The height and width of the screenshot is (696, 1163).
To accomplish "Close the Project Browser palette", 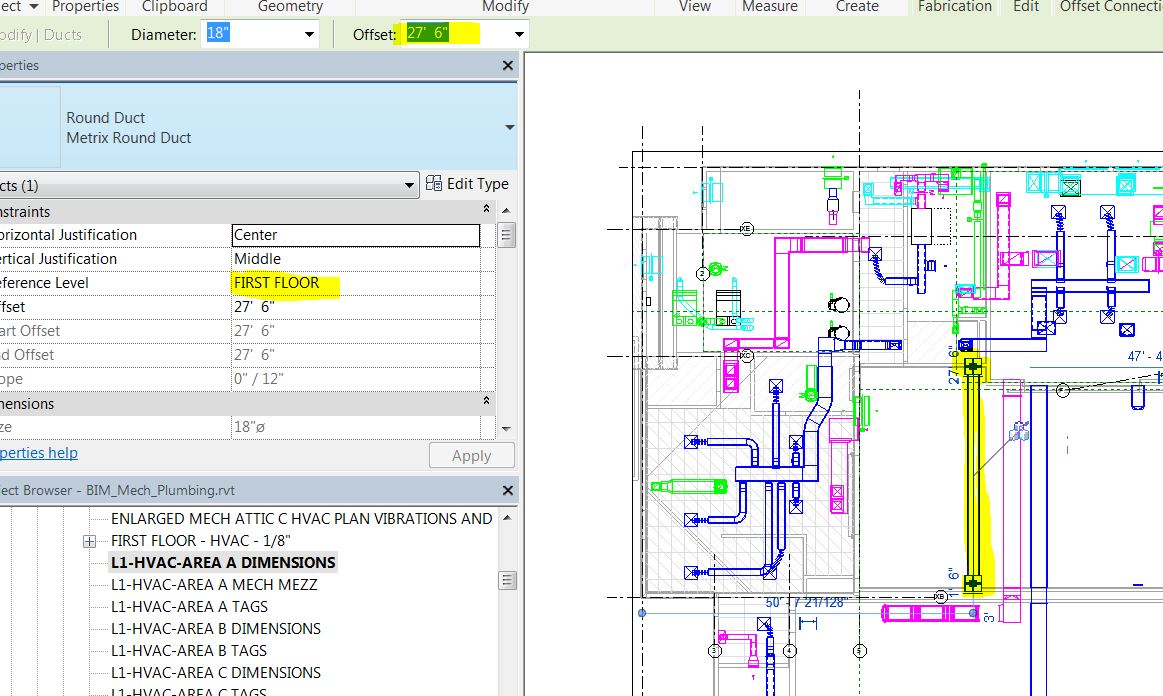I will click(x=508, y=490).
